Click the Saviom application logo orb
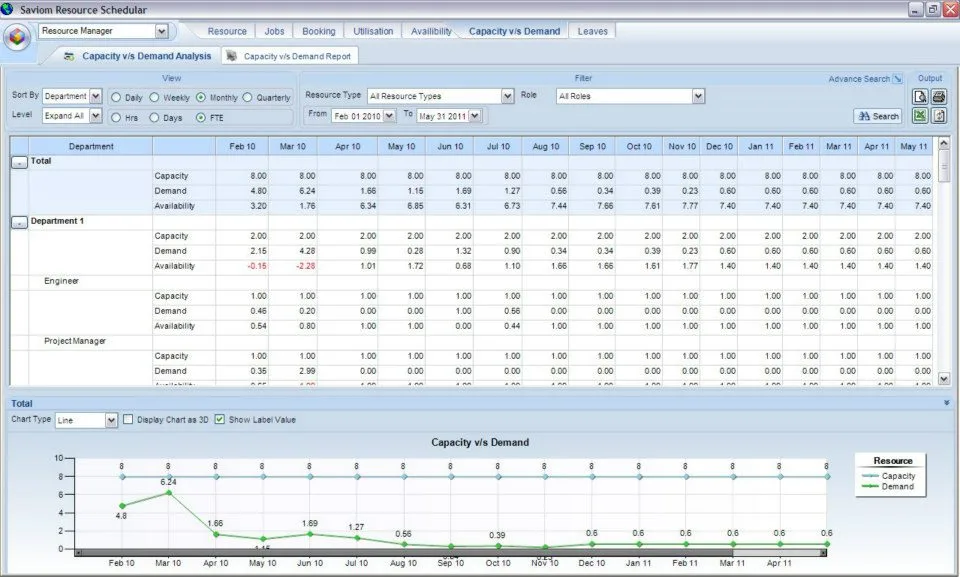This screenshot has width=960, height=577. tap(17, 38)
